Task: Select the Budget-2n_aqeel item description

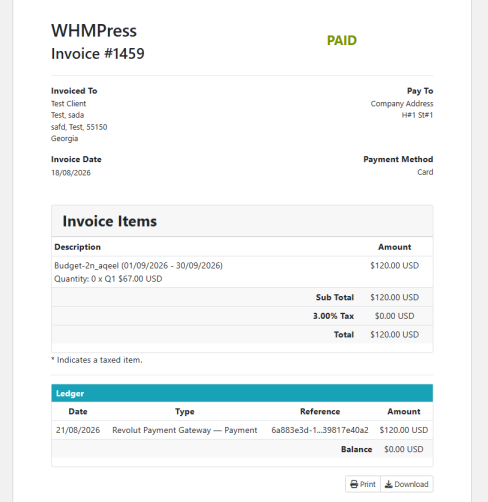Action: pos(138,266)
